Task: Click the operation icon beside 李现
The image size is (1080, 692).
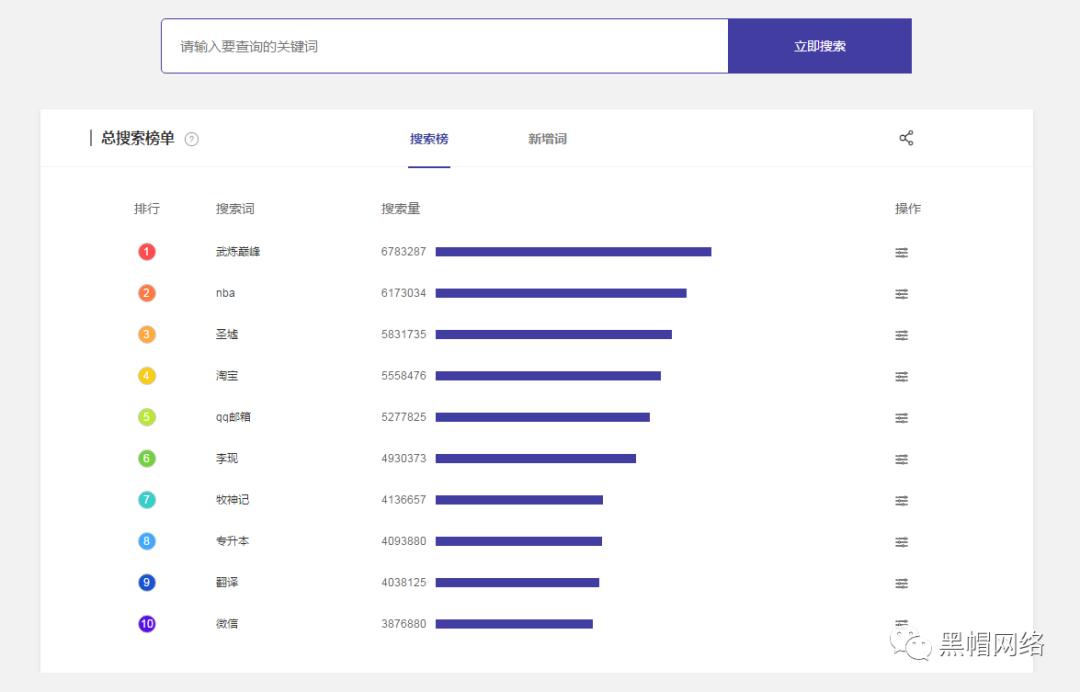Action: pyautogui.click(x=902, y=458)
